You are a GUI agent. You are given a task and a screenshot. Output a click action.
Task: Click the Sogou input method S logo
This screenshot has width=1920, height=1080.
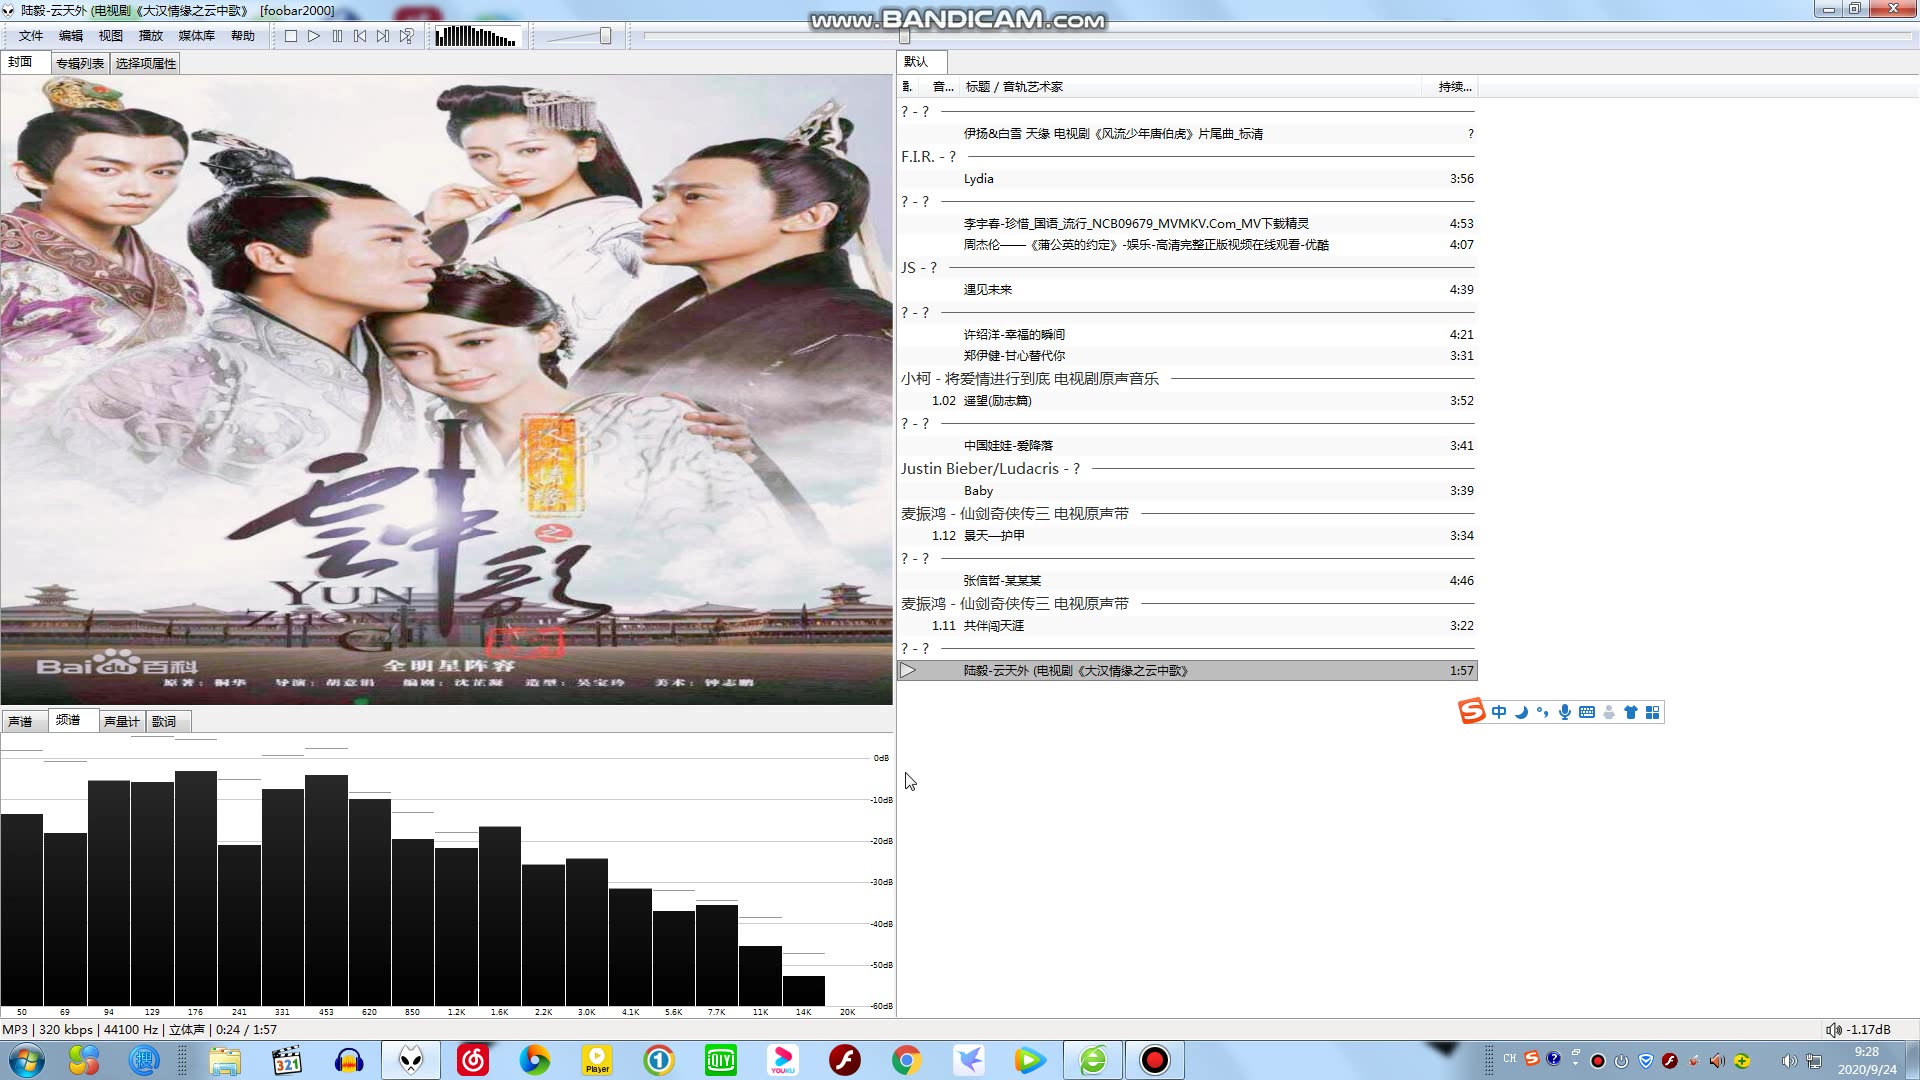pyautogui.click(x=1471, y=712)
